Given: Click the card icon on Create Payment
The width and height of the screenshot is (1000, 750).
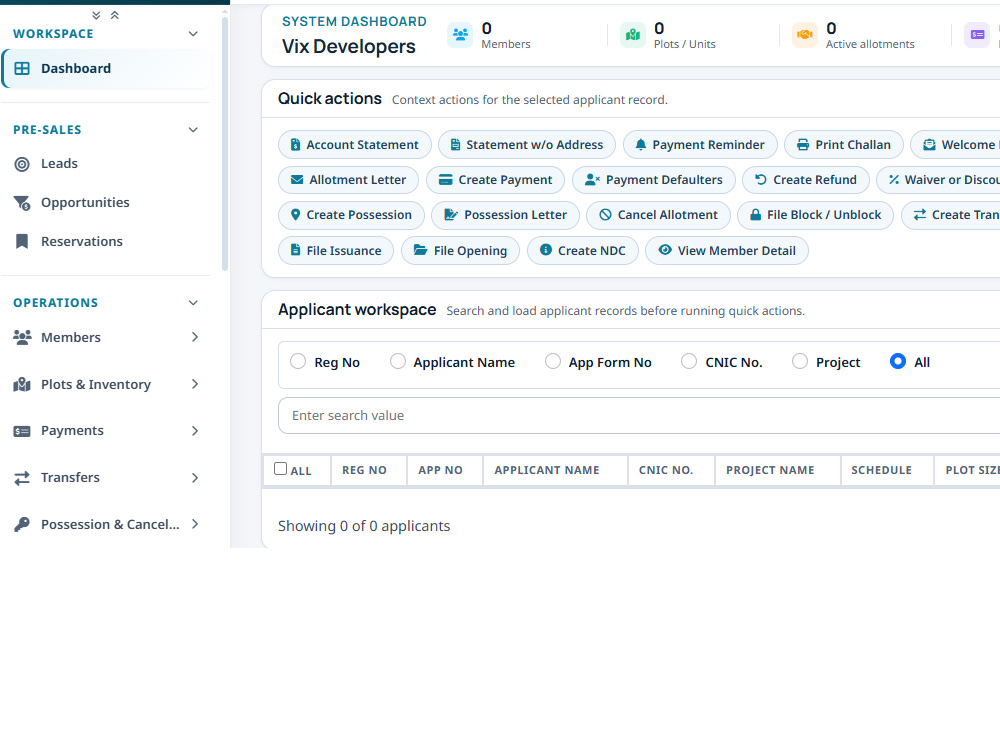Looking at the screenshot, I should tap(445, 180).
